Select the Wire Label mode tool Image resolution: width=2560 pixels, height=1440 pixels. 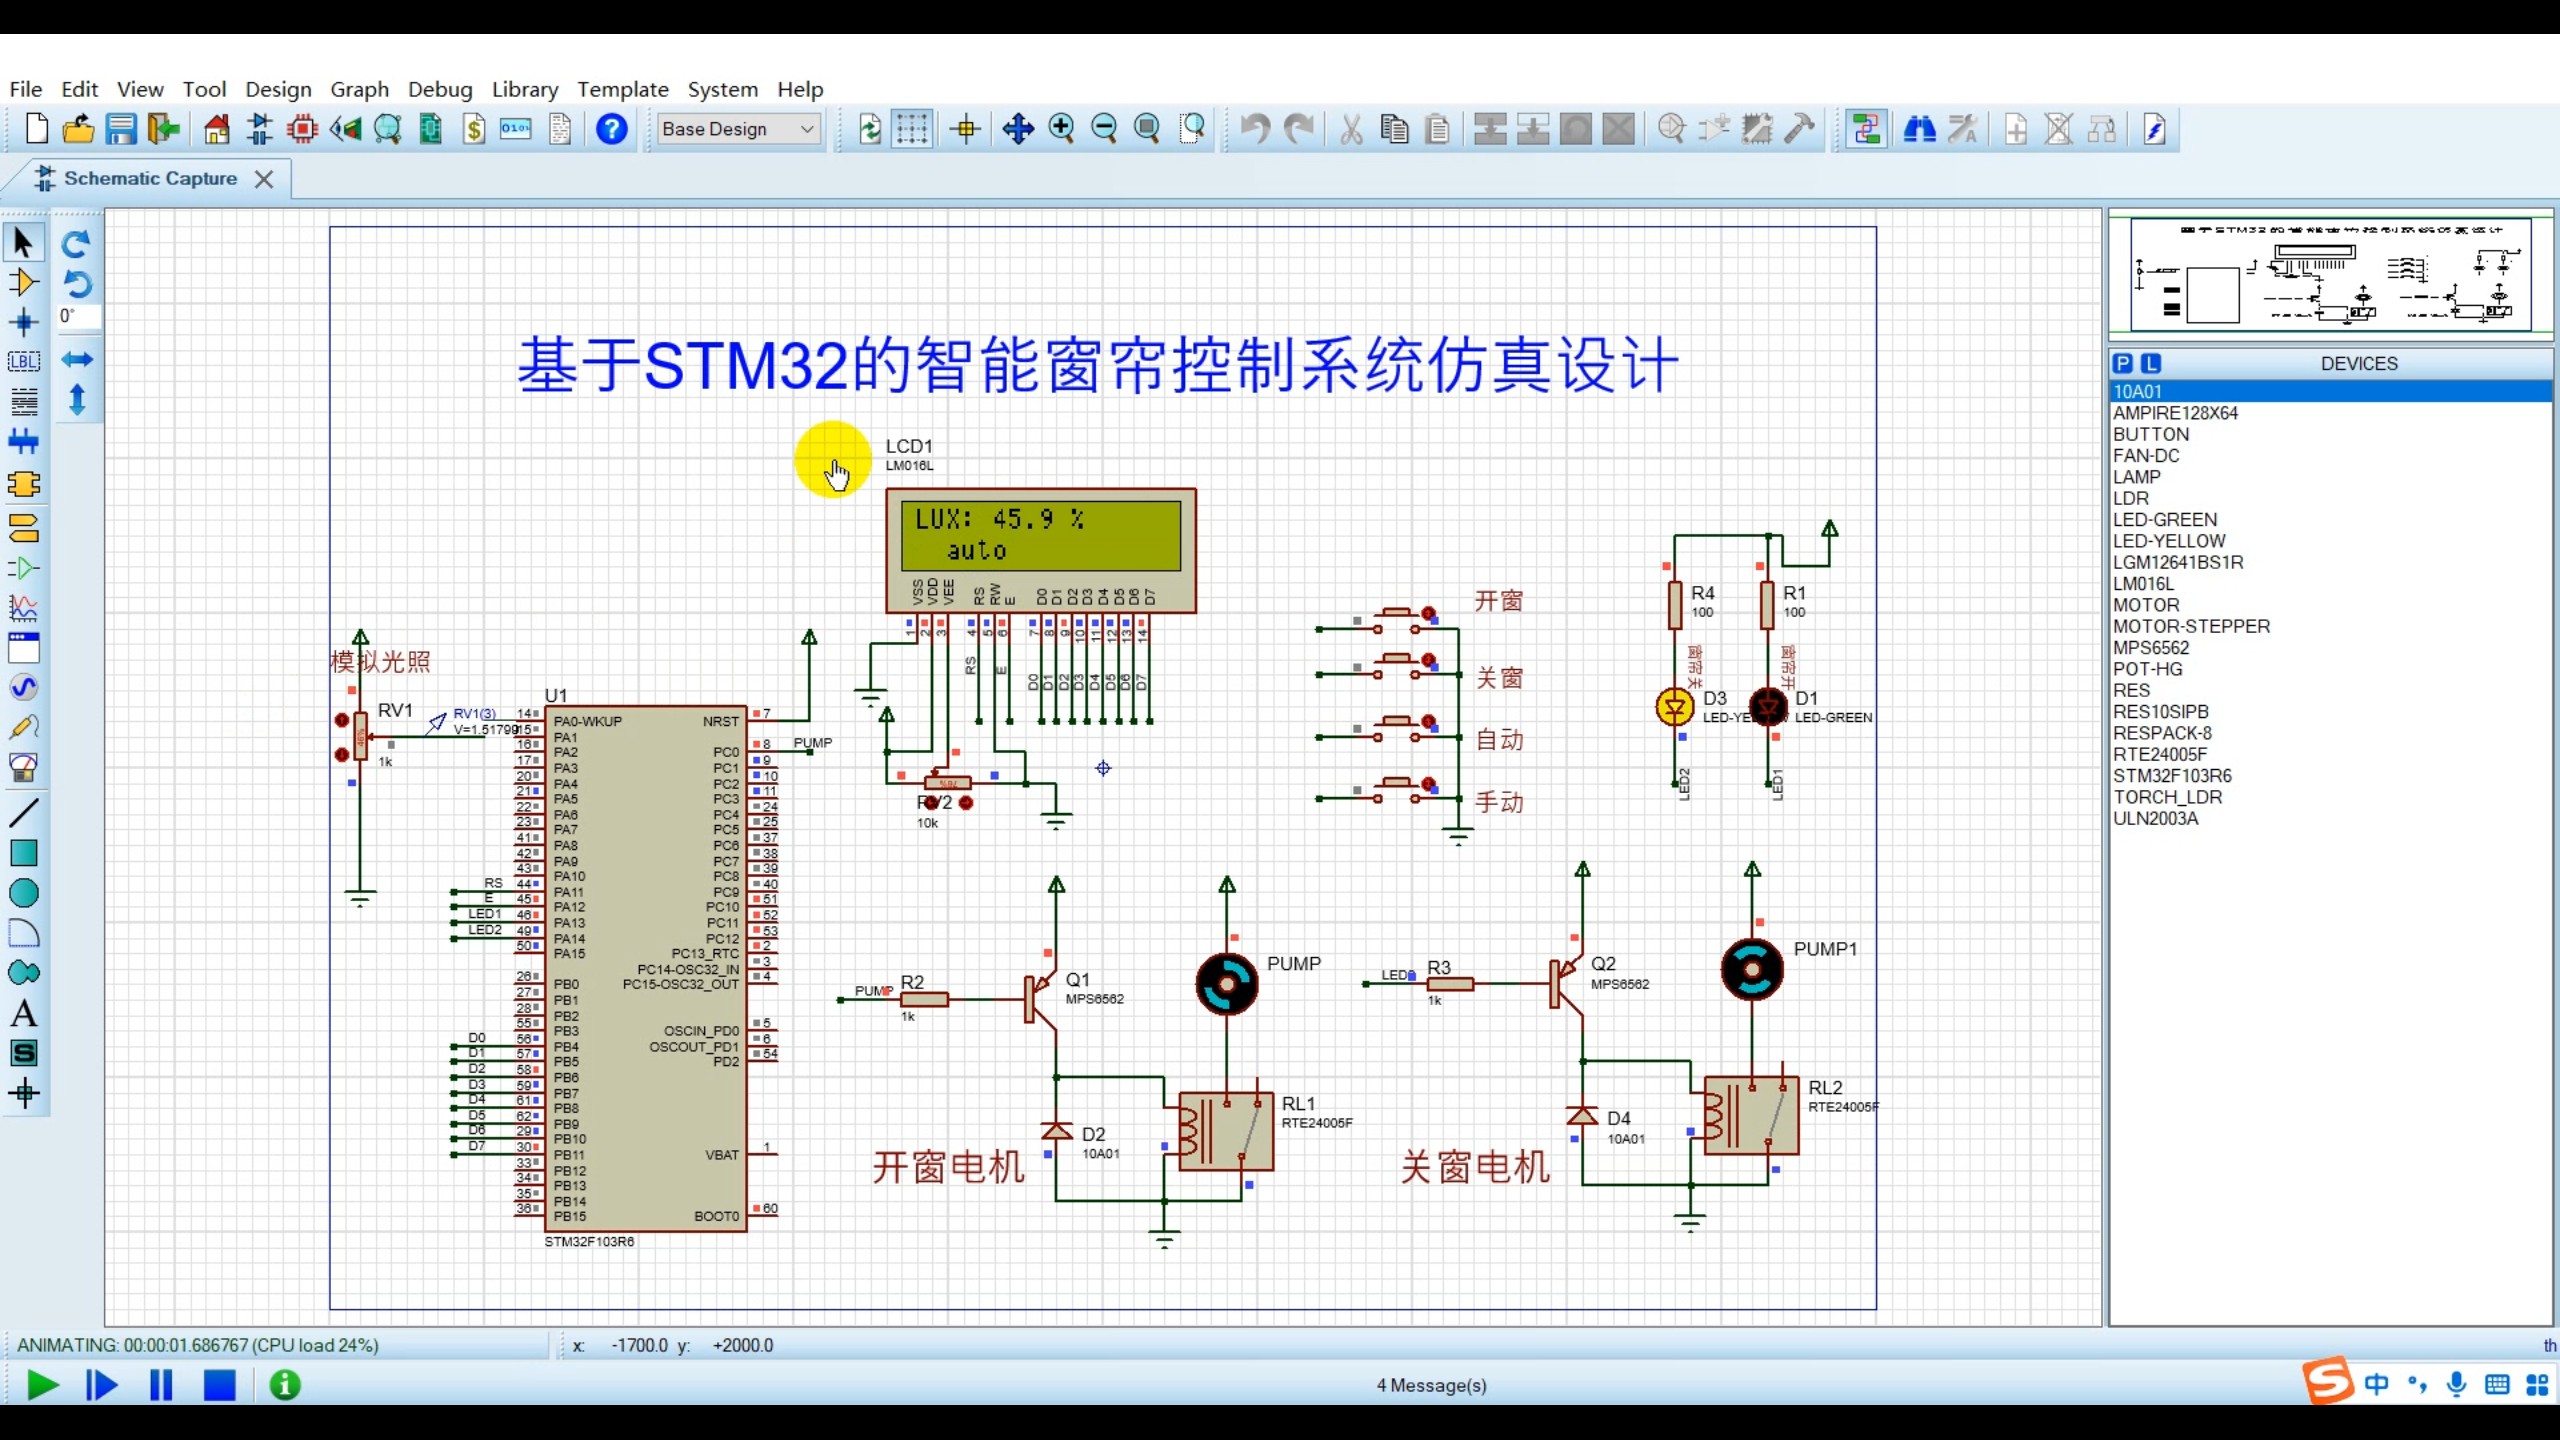[x=23, y=362]
